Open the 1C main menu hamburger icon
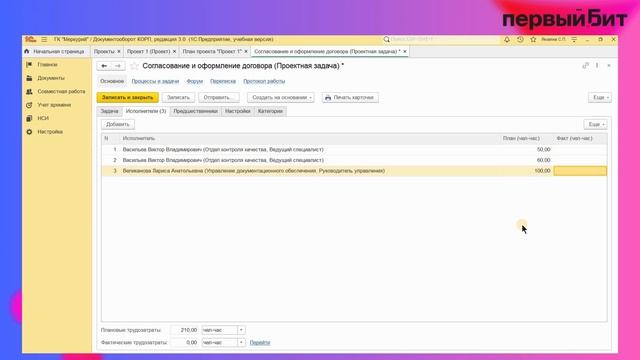Image resolution: width=640 pixels, height=360 pixels. pyautogui.click(x=44, y=40)
